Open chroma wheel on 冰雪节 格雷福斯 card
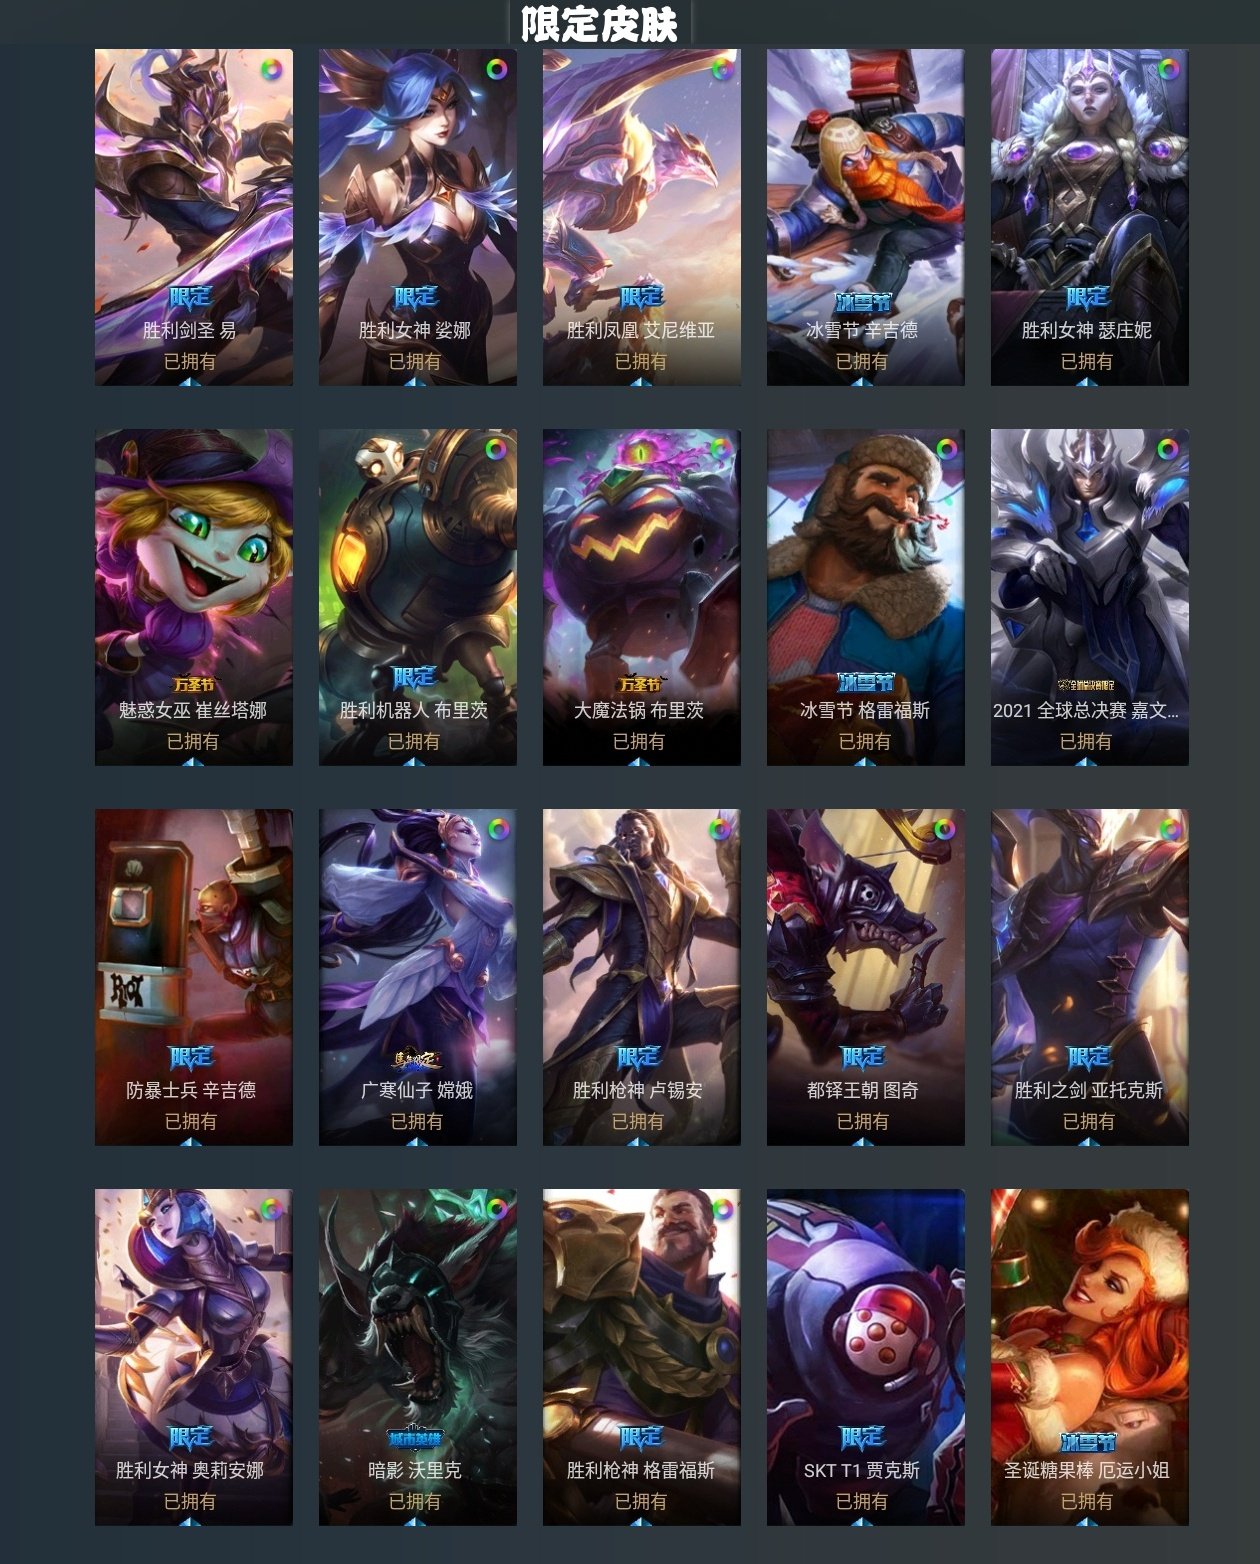This screenshot has height=1564, width=1260. [x=946, y=449]
